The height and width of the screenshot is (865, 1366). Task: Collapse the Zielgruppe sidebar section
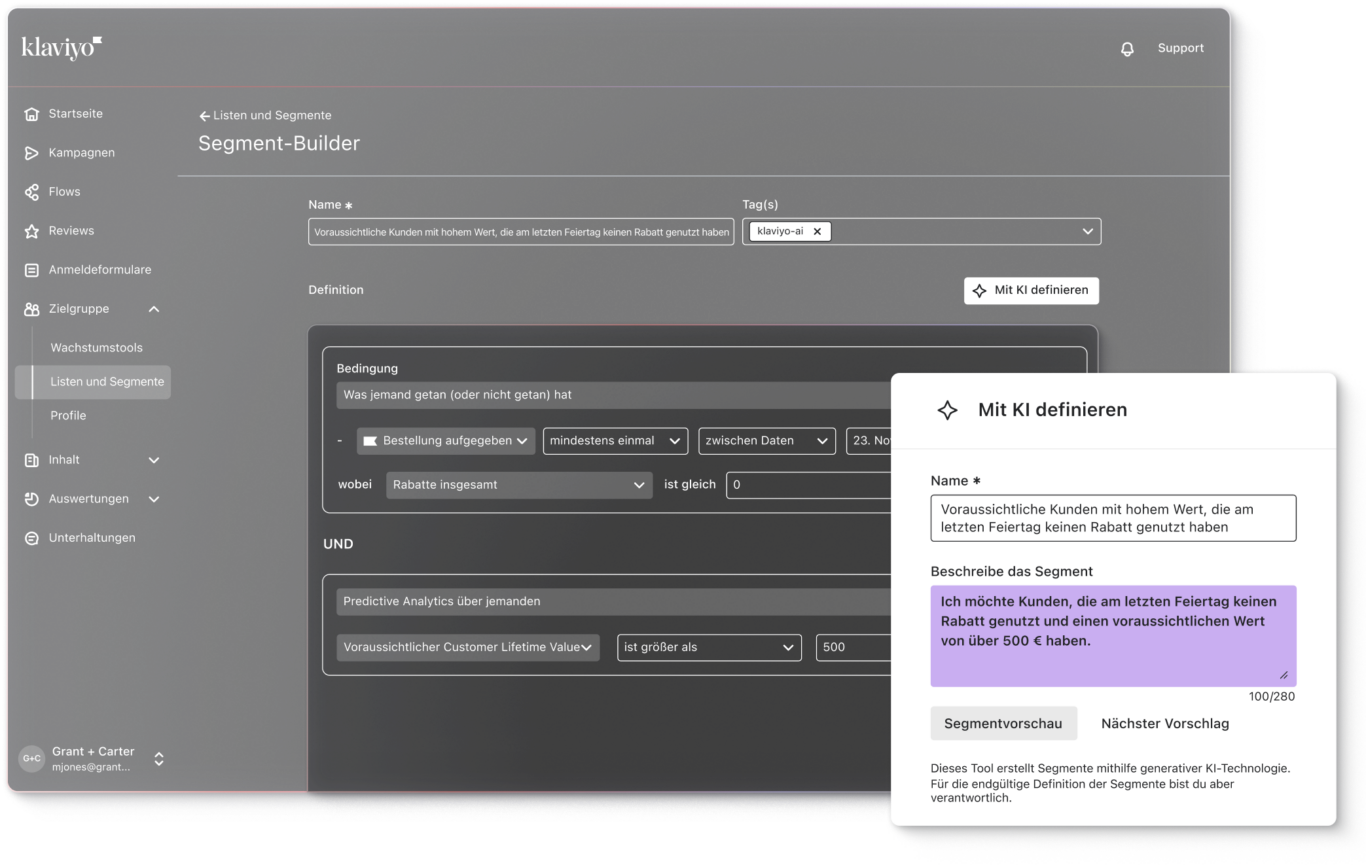pos(153,309)
